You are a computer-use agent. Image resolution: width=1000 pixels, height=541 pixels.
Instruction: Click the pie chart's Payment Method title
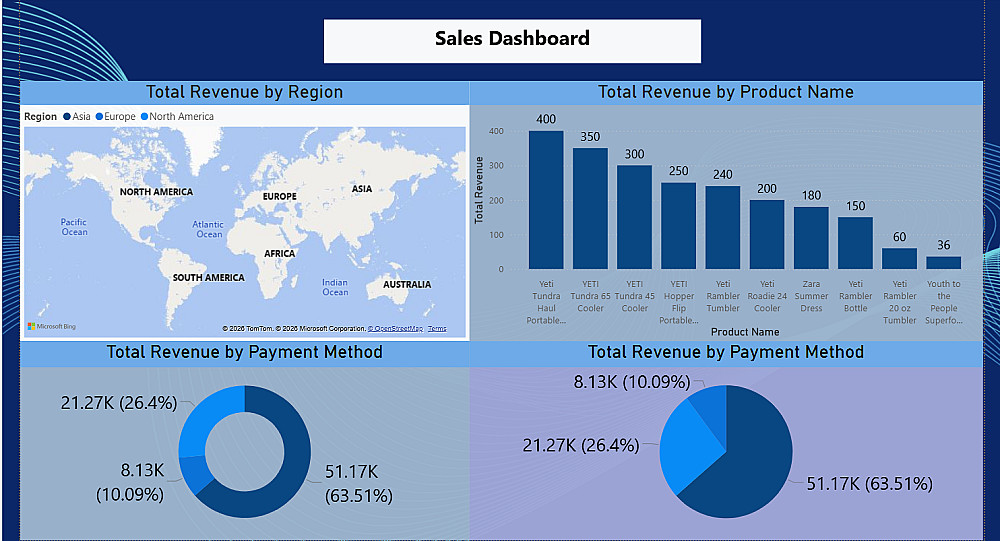pyautogui.click(x=726, y=352)
